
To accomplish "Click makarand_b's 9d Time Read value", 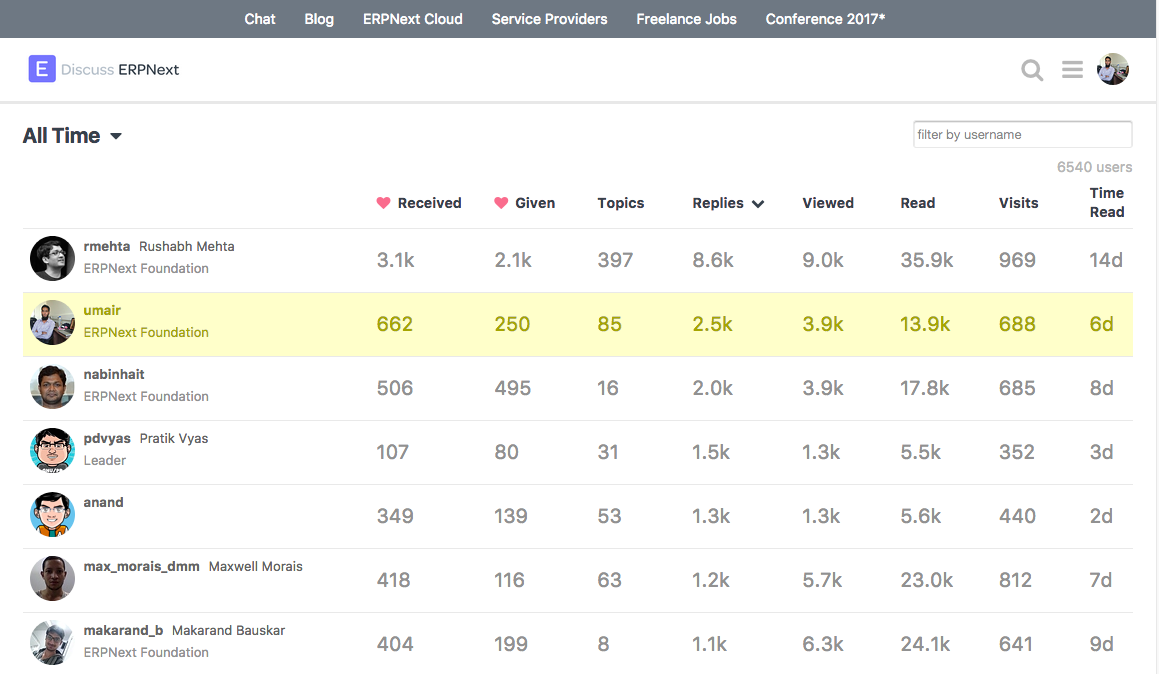I will point(1101,644).
